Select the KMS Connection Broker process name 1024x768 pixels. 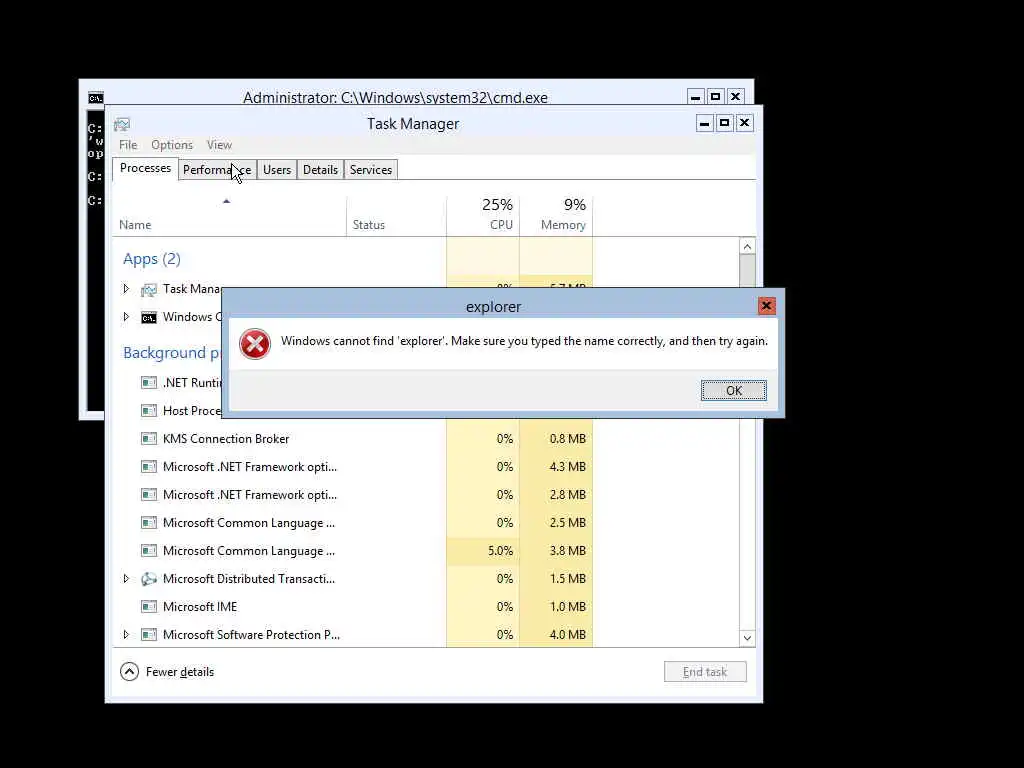(x=226, y=439)
